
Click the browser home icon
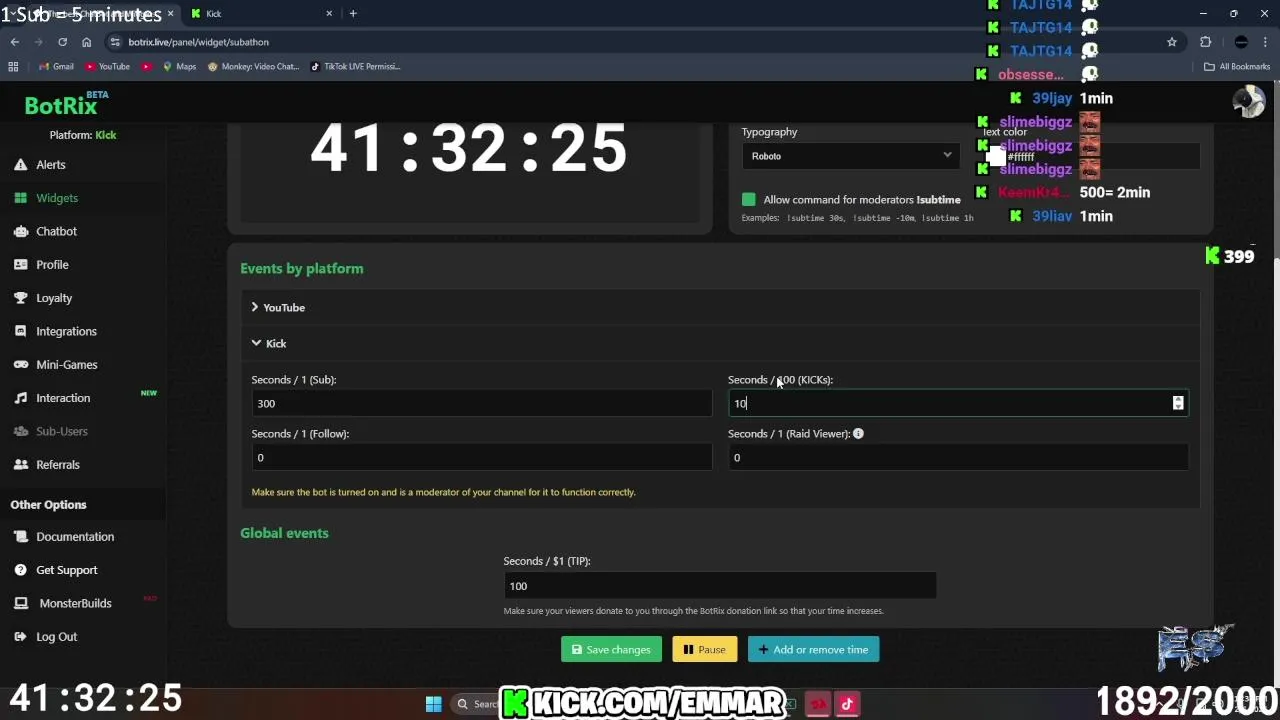coord(86,42)
